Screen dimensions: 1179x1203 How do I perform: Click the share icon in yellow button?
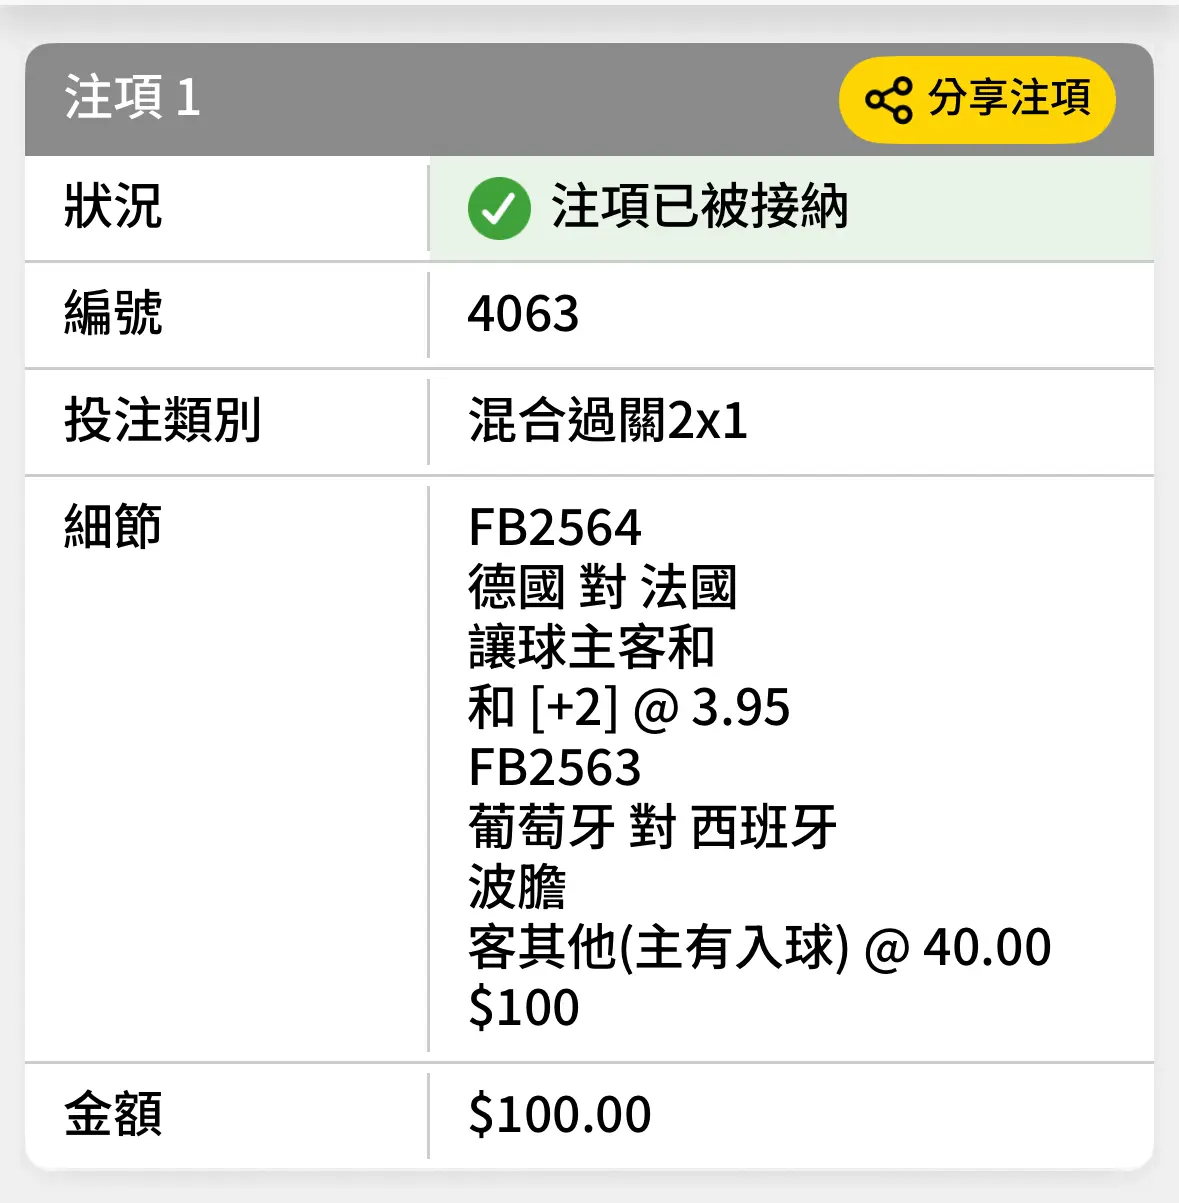click(889, 99)
